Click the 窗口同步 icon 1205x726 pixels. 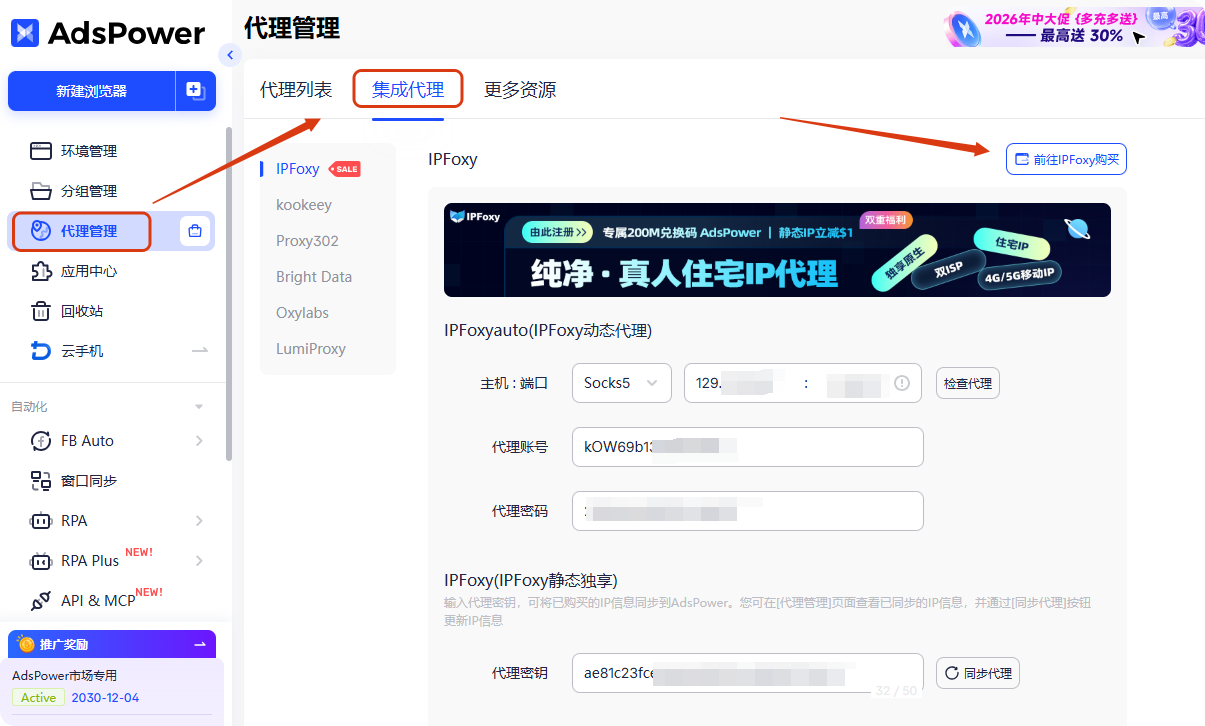41,481
